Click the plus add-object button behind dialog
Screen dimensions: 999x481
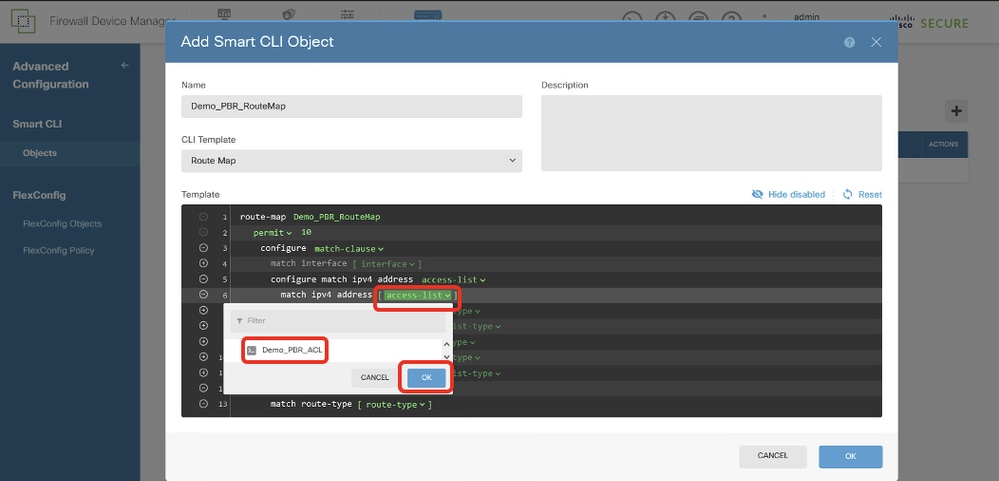tap(956, 111)
